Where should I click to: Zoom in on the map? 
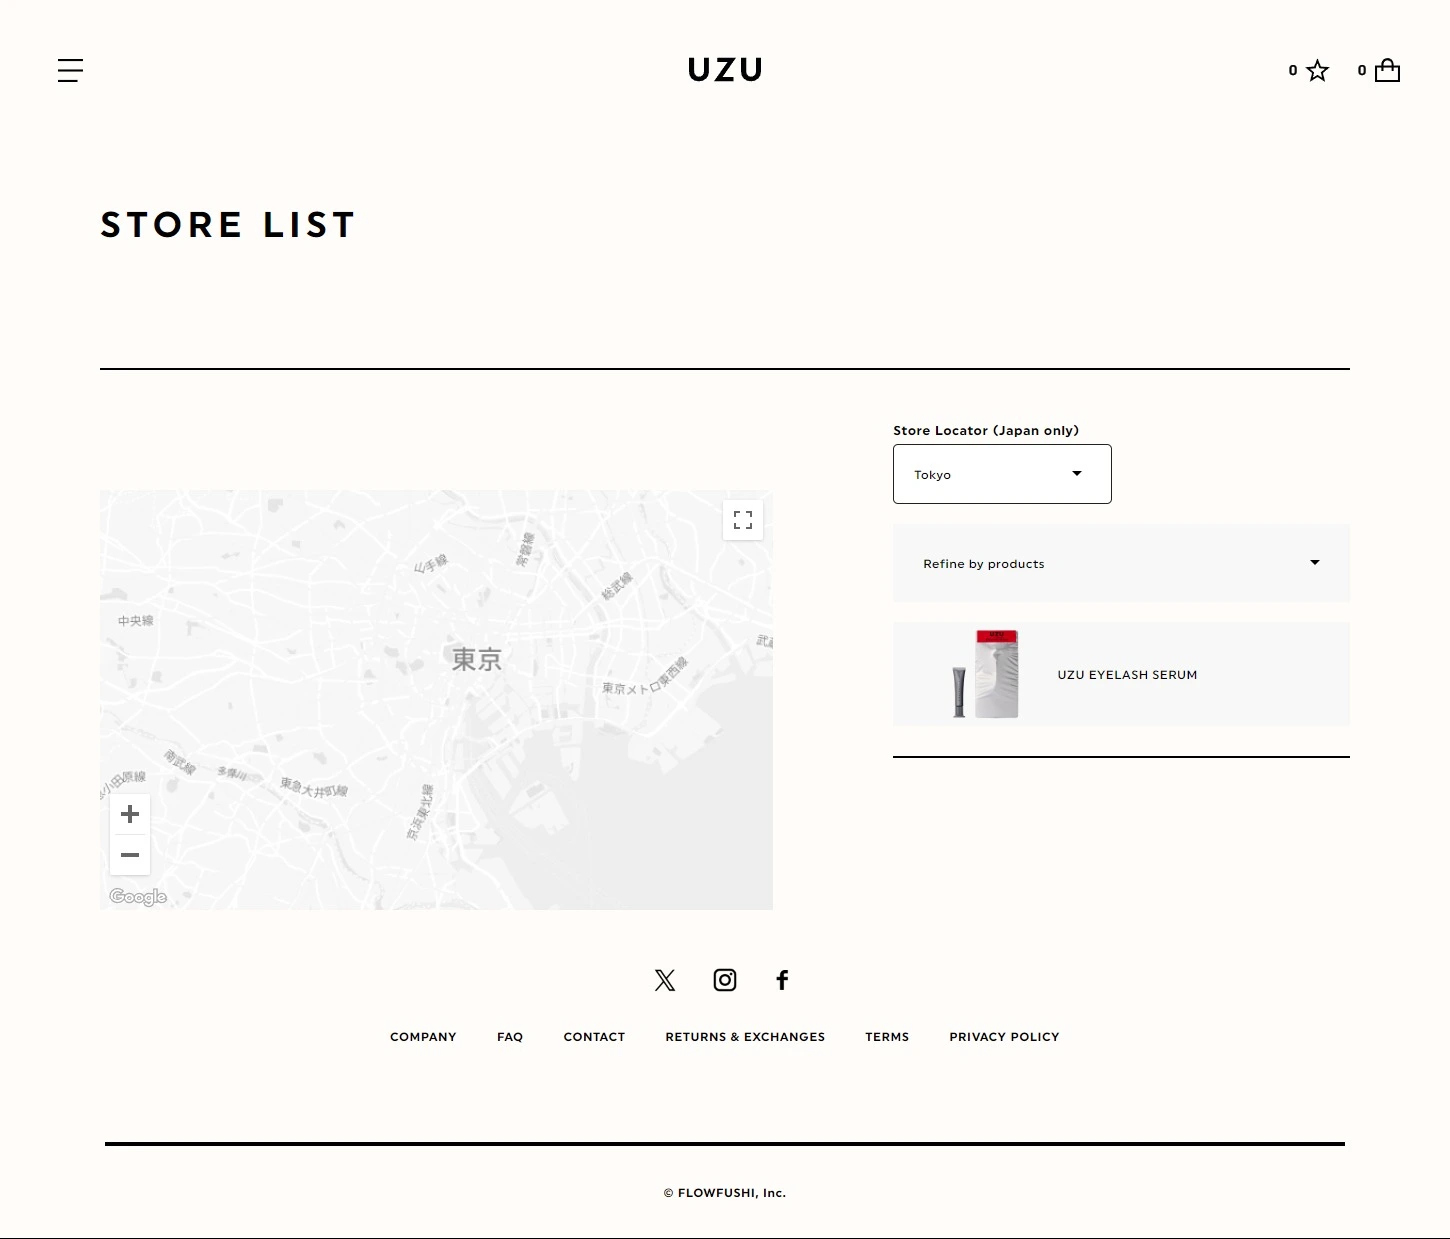(x=130, y=814)
